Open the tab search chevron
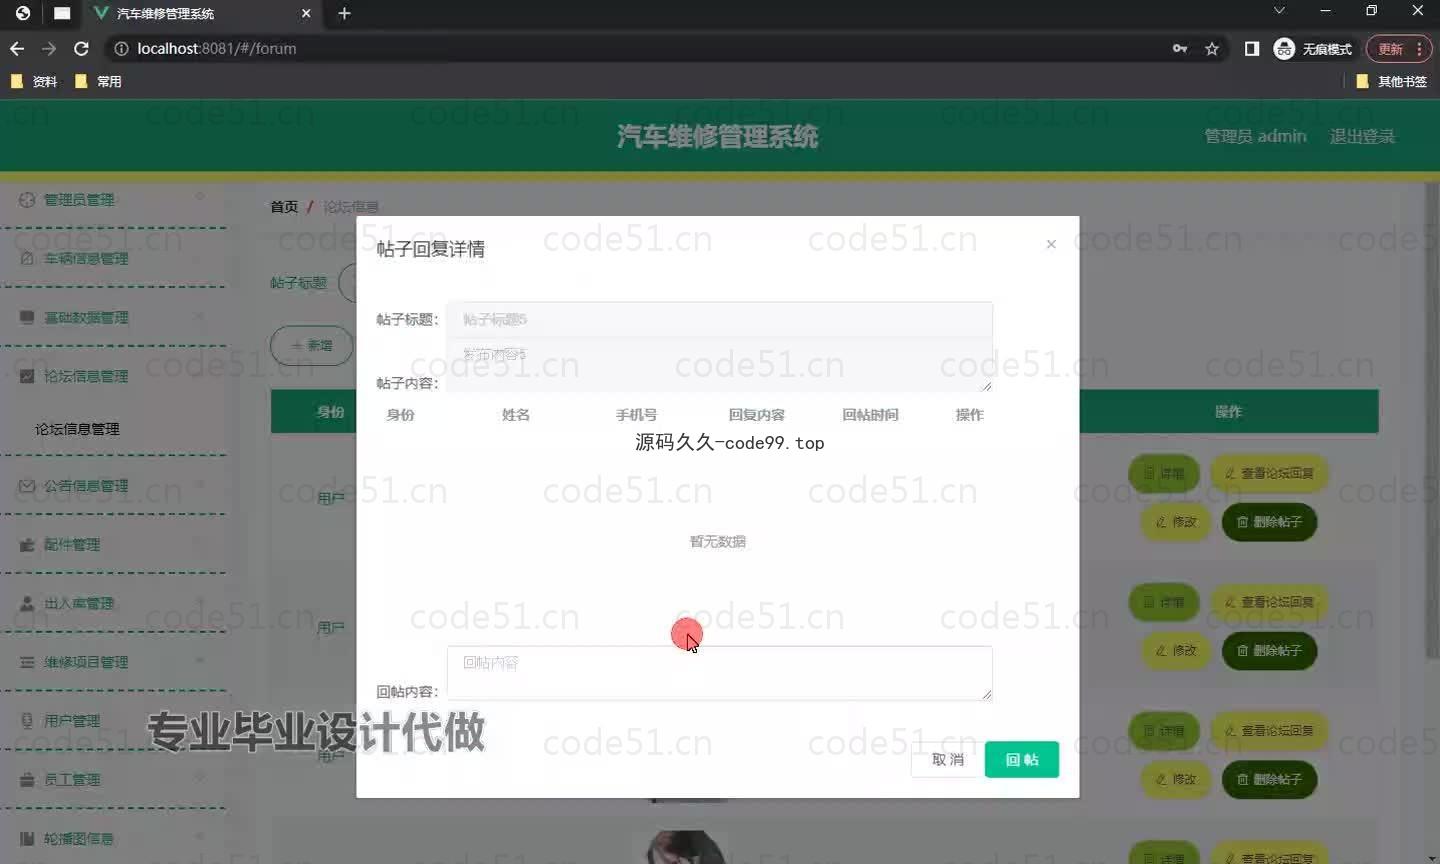1440x864 pixels. click(x=1279, y=10)
